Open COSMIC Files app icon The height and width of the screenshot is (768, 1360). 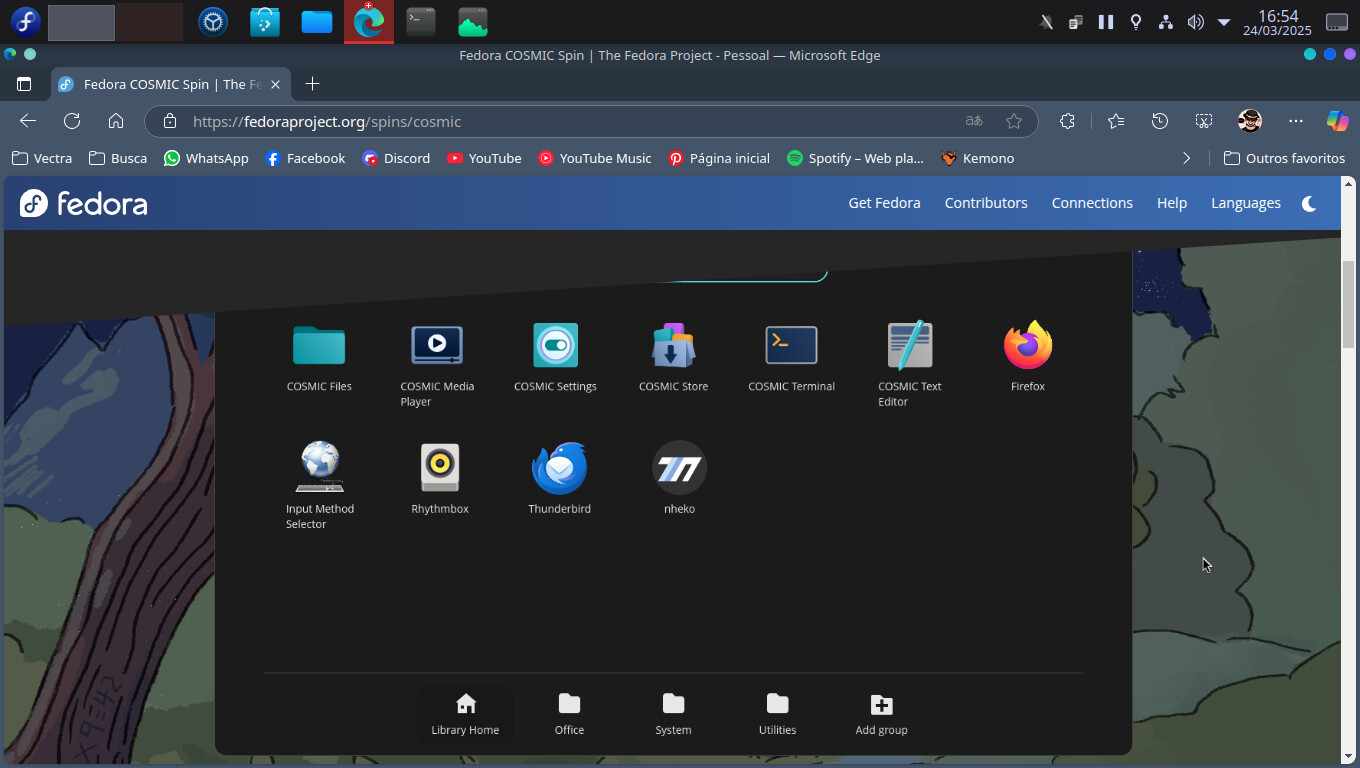click(319, 346)
